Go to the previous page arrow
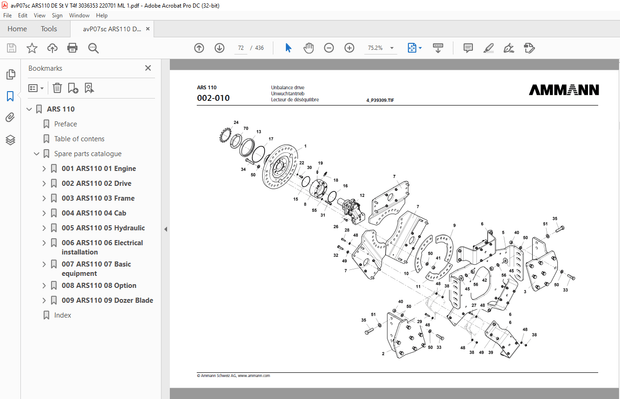This screenshot has height=399, width=620. pyautogui.click(x=199, y=48)
